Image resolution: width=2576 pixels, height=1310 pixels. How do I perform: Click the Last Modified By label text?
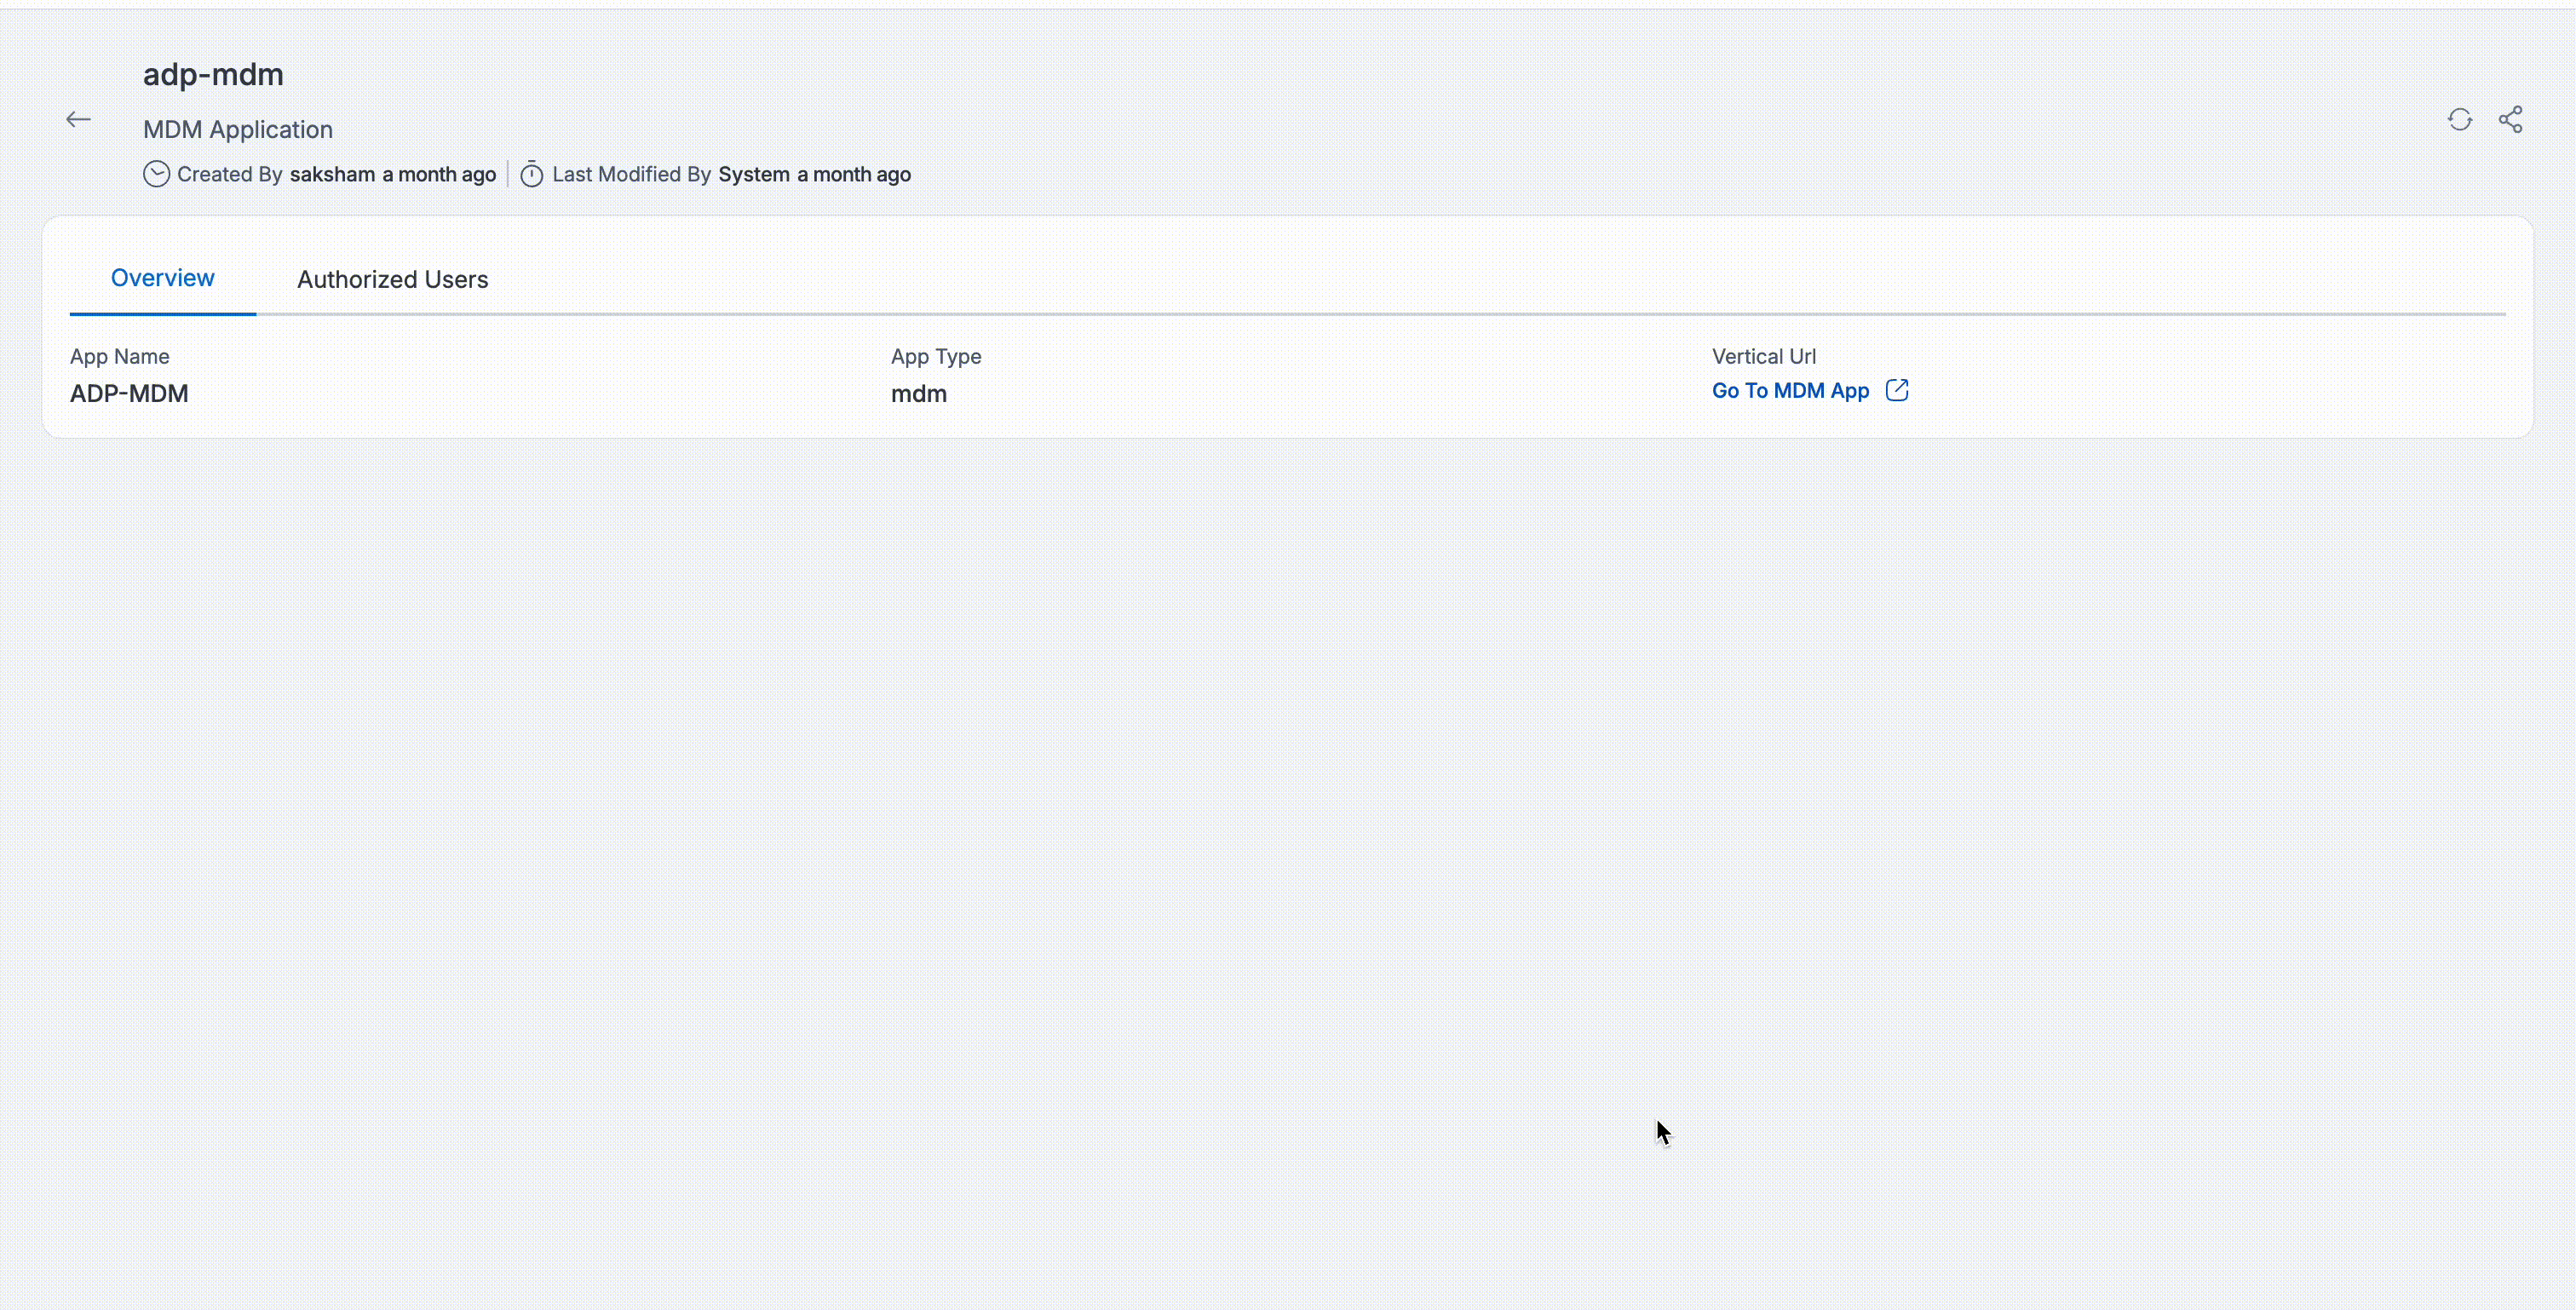pyautogui.click(x=631, y=174)
